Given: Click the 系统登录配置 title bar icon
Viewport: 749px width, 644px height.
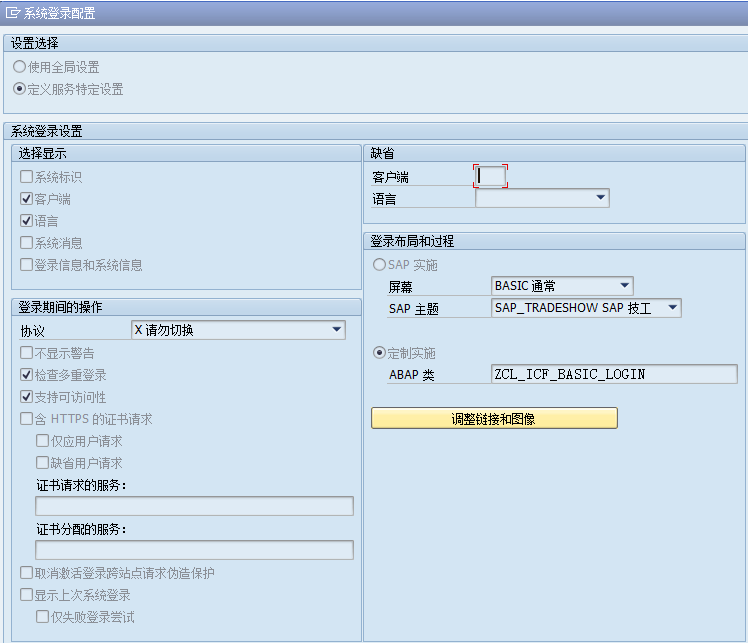Looking at the screenshot, I should (x=13, y=13).
